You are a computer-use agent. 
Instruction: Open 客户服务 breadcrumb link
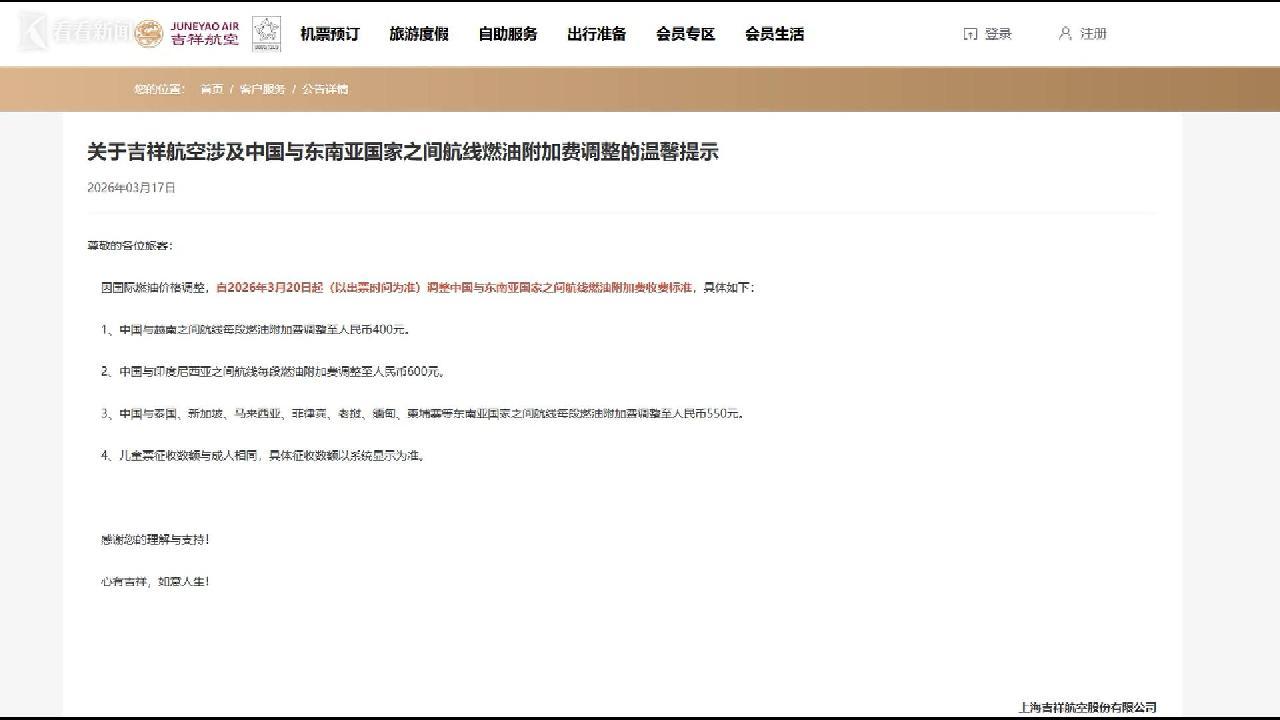point(262,89)
